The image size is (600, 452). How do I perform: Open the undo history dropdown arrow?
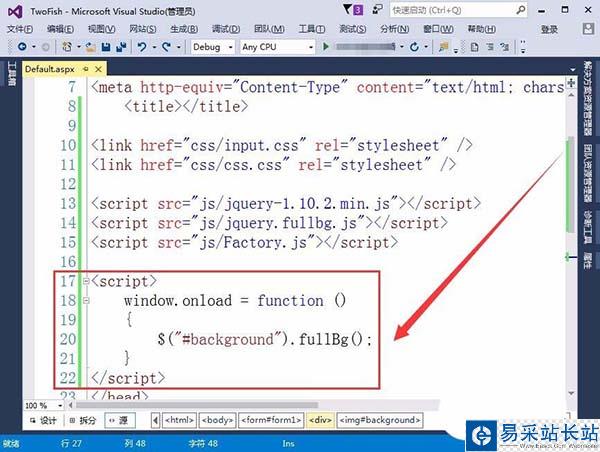click(x=154, y=47)
